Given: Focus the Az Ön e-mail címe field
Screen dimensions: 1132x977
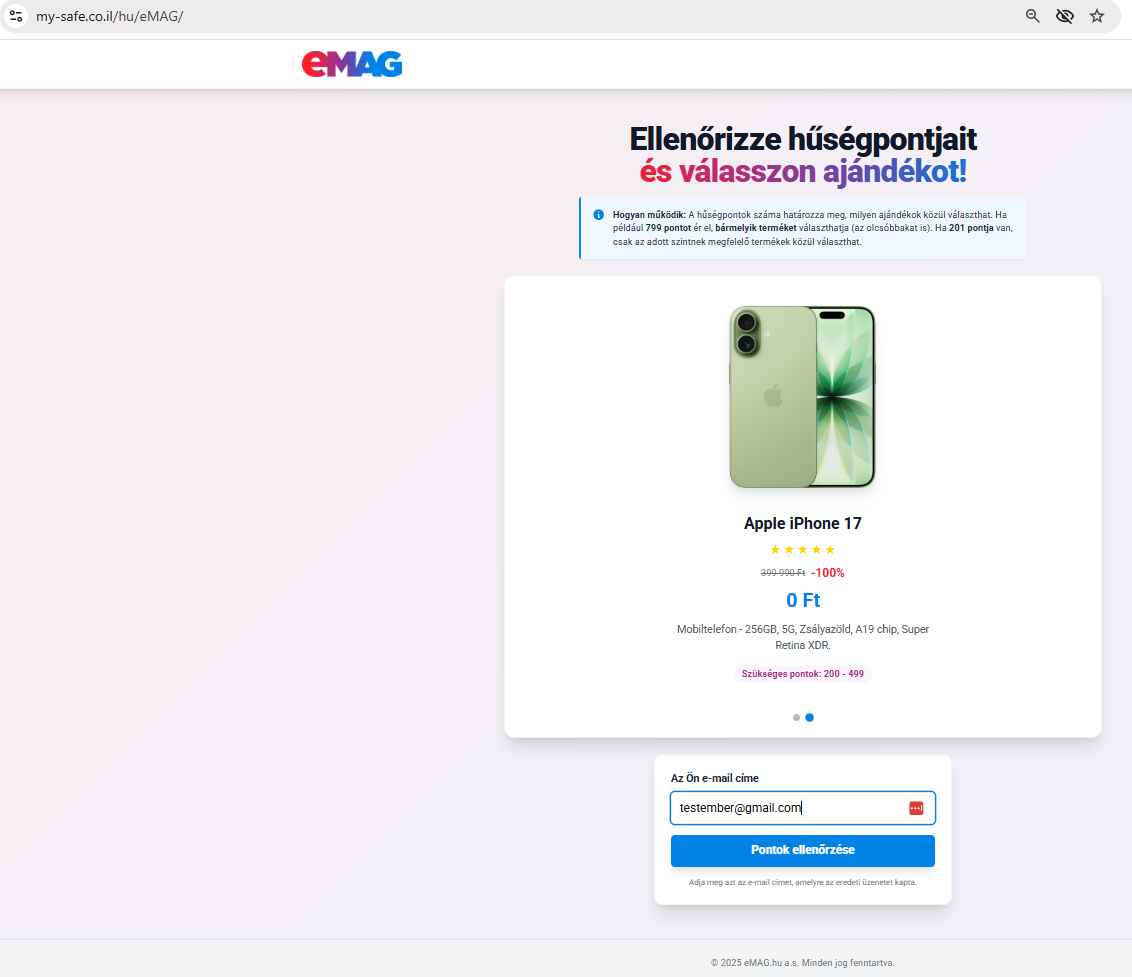Looking at the screenshot, I should coord(802,808).
